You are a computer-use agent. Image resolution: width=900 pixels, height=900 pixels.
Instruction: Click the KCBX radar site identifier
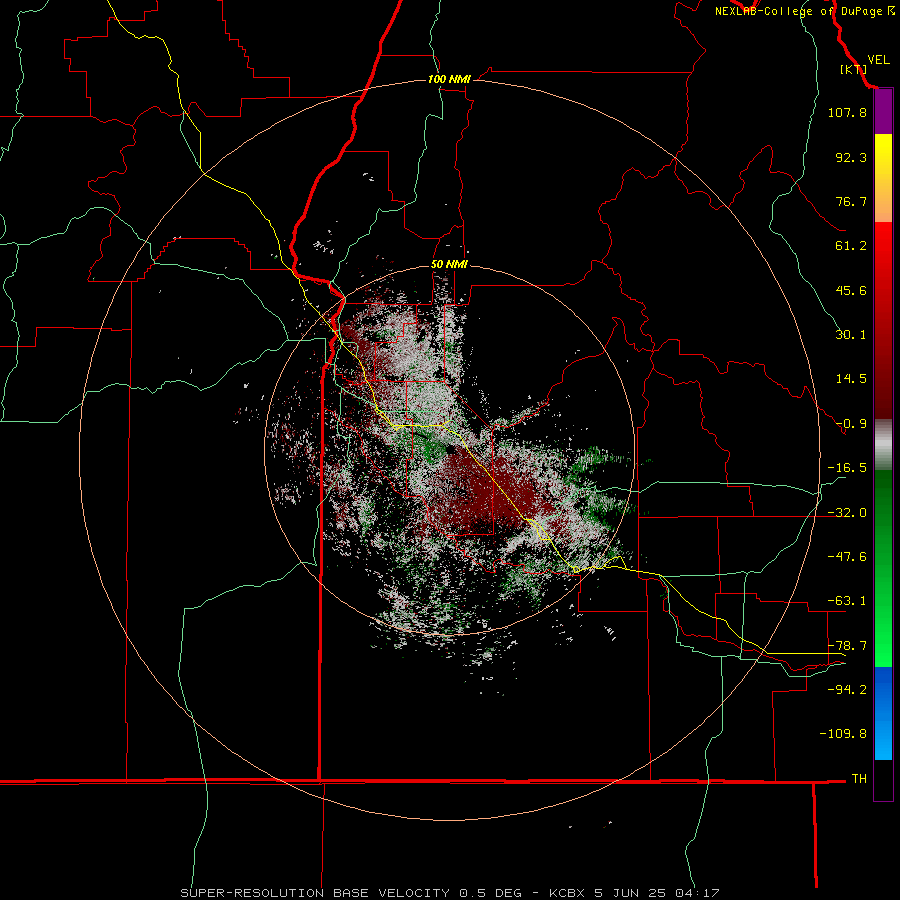coord(568,893)
